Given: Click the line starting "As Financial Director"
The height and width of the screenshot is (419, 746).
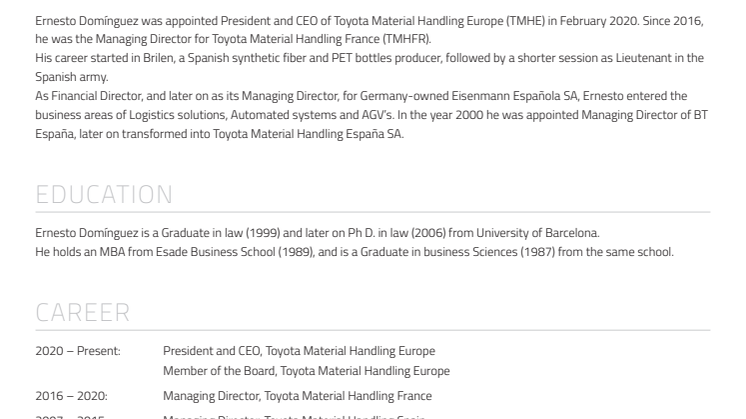Looking at the screenshot, I should click(361, 96).
